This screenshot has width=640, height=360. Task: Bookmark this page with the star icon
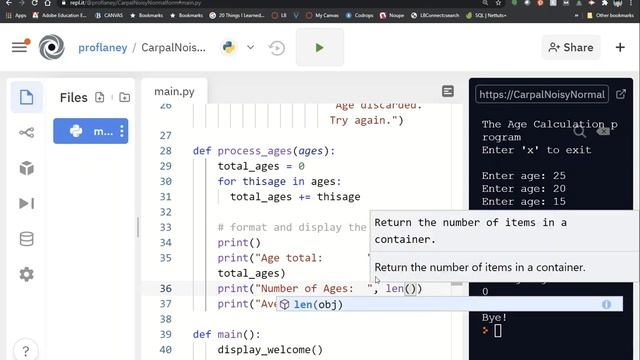[498, 3]
